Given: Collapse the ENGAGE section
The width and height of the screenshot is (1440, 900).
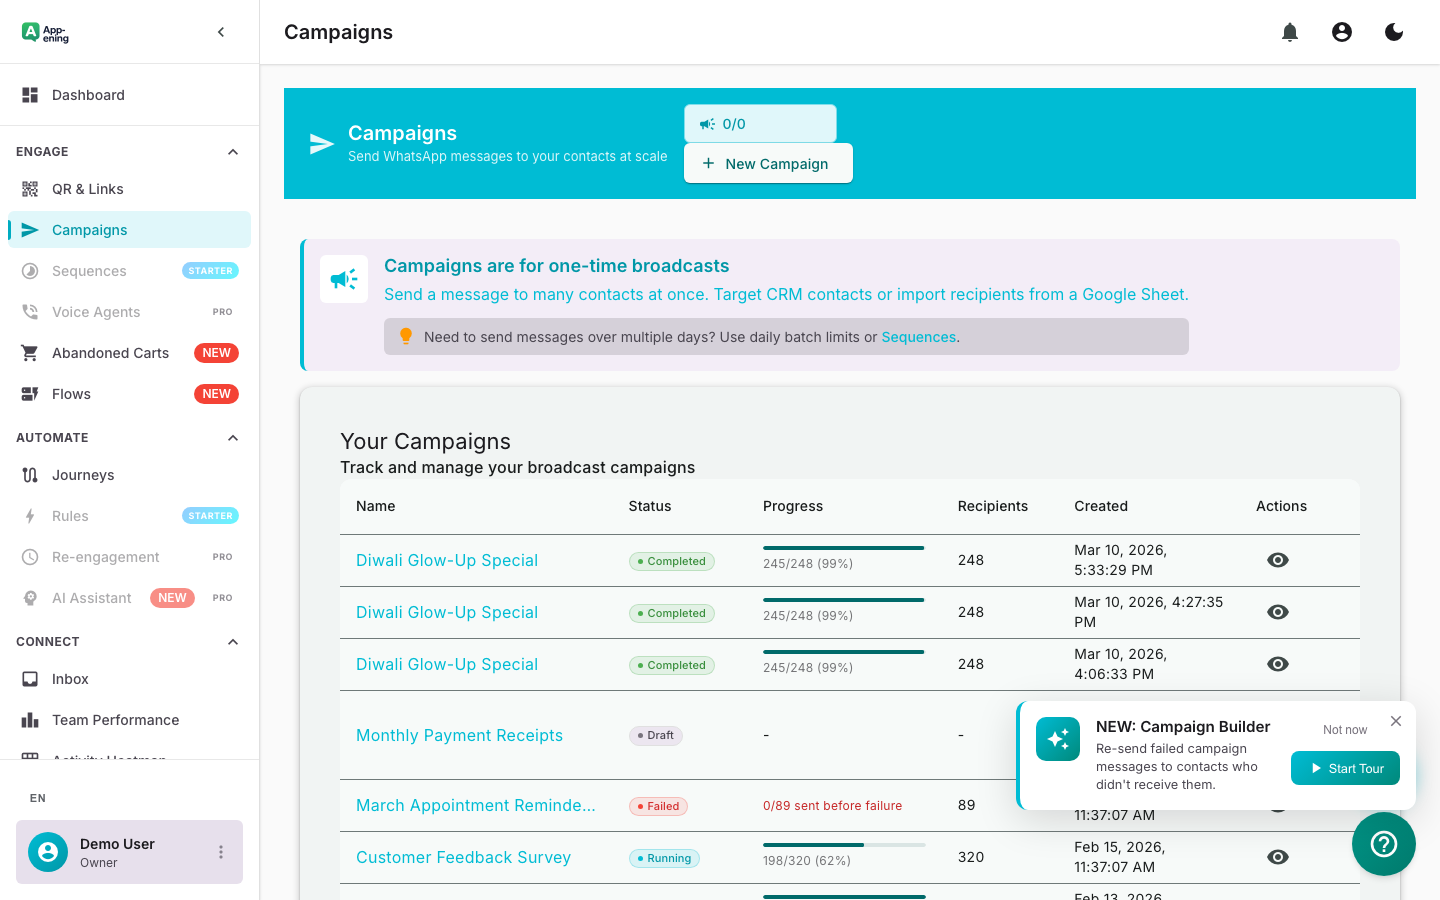Looking at the screenshot, I should (232, 151).
